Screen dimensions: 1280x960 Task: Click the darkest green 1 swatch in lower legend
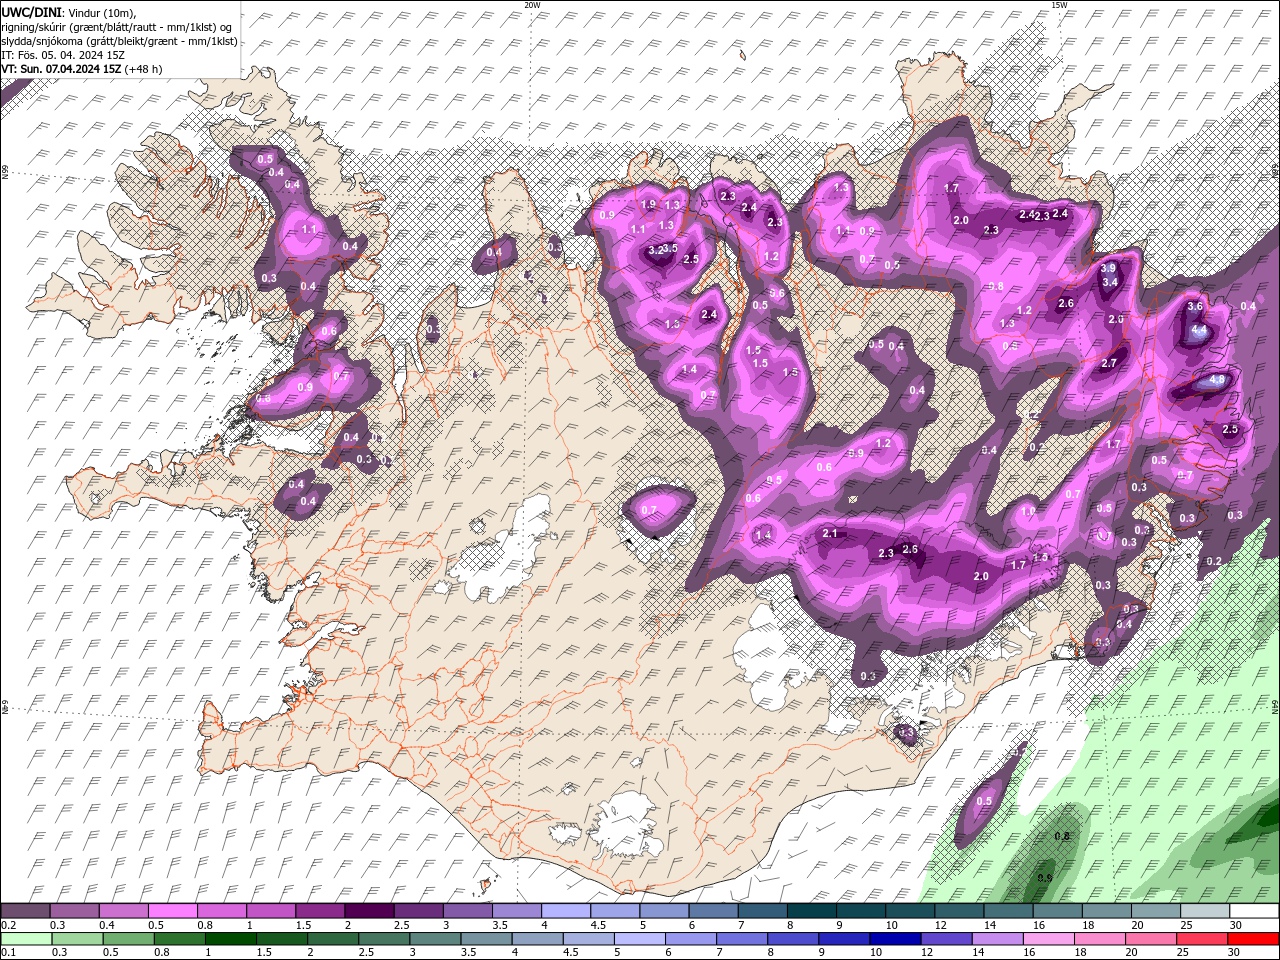(x=230, y=939)
